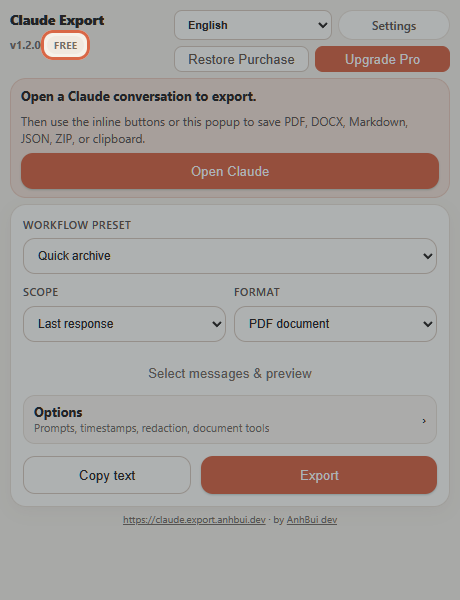Open the Settings button
Image resolution: width=460 pixels, height=600 pixels.
[x=394, y=26]
